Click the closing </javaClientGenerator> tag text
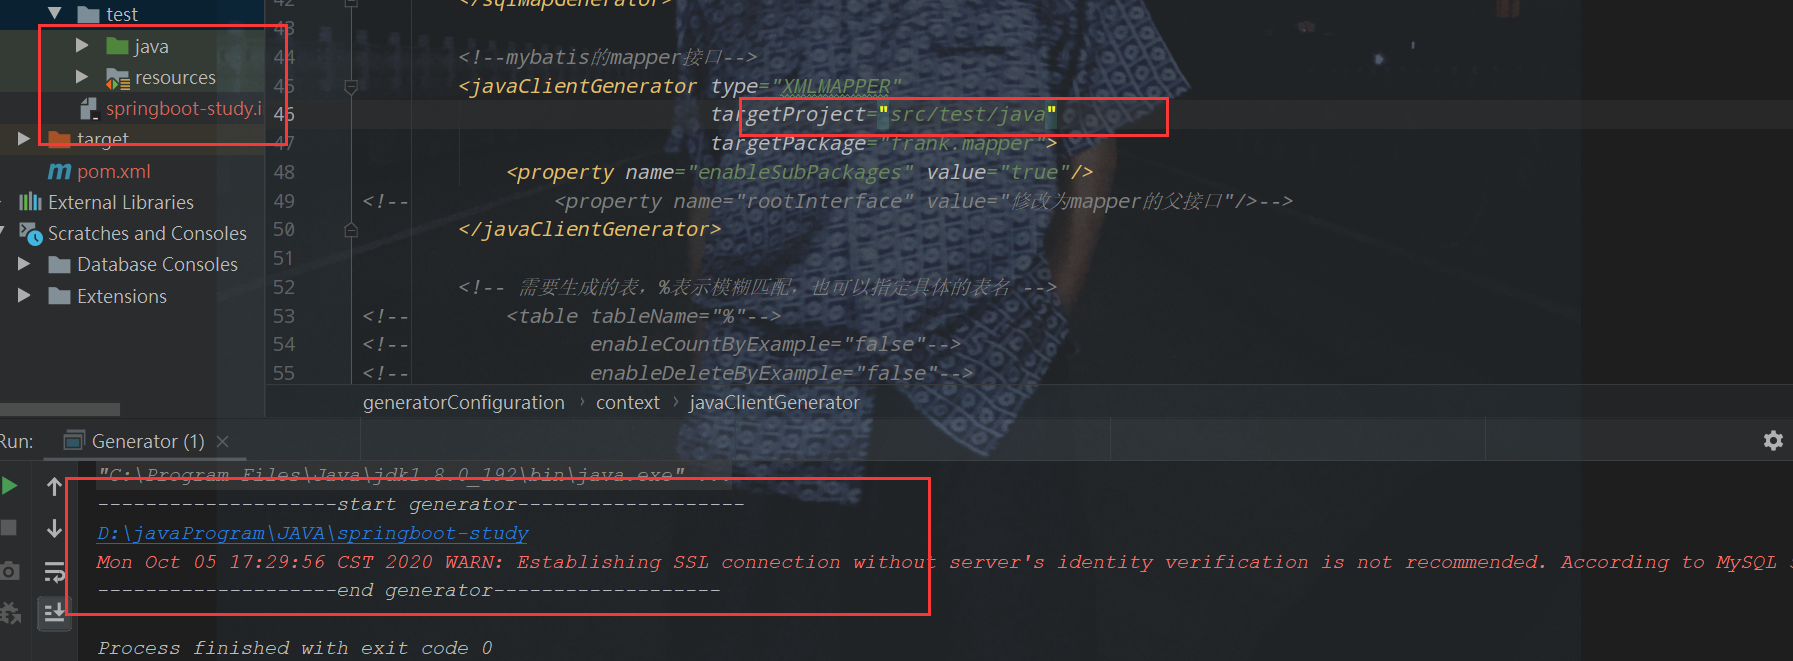1793x661 pixels. [590, 229]
